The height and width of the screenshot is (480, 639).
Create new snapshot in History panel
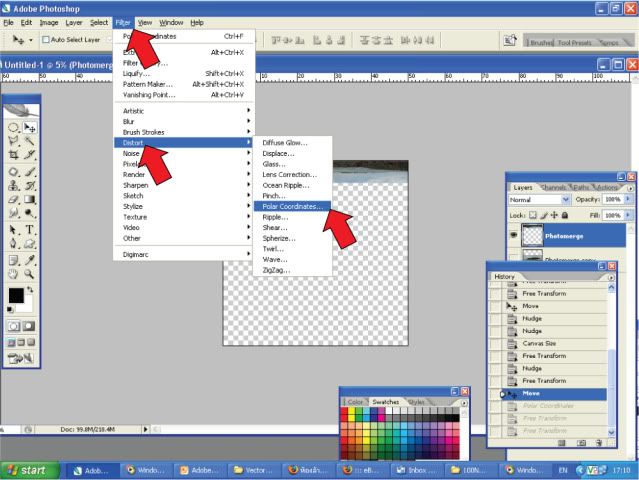click(x=581, y=443)
